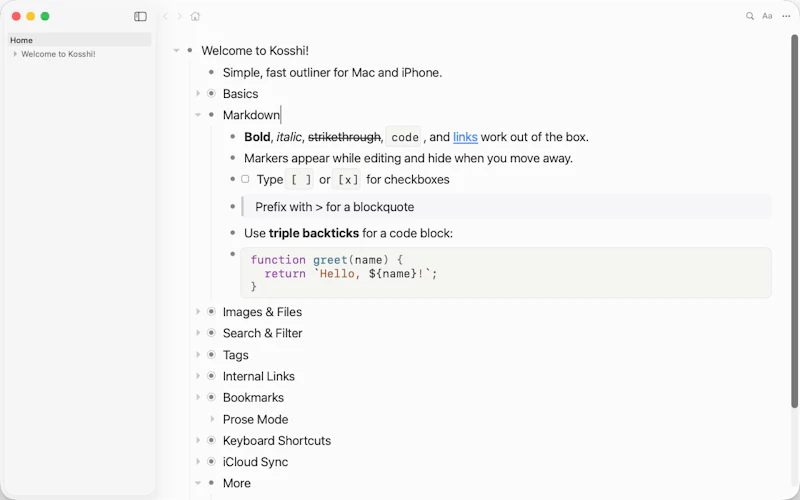
Task: Tick the checkbox before Type [ ]
Action: [245, 179]
